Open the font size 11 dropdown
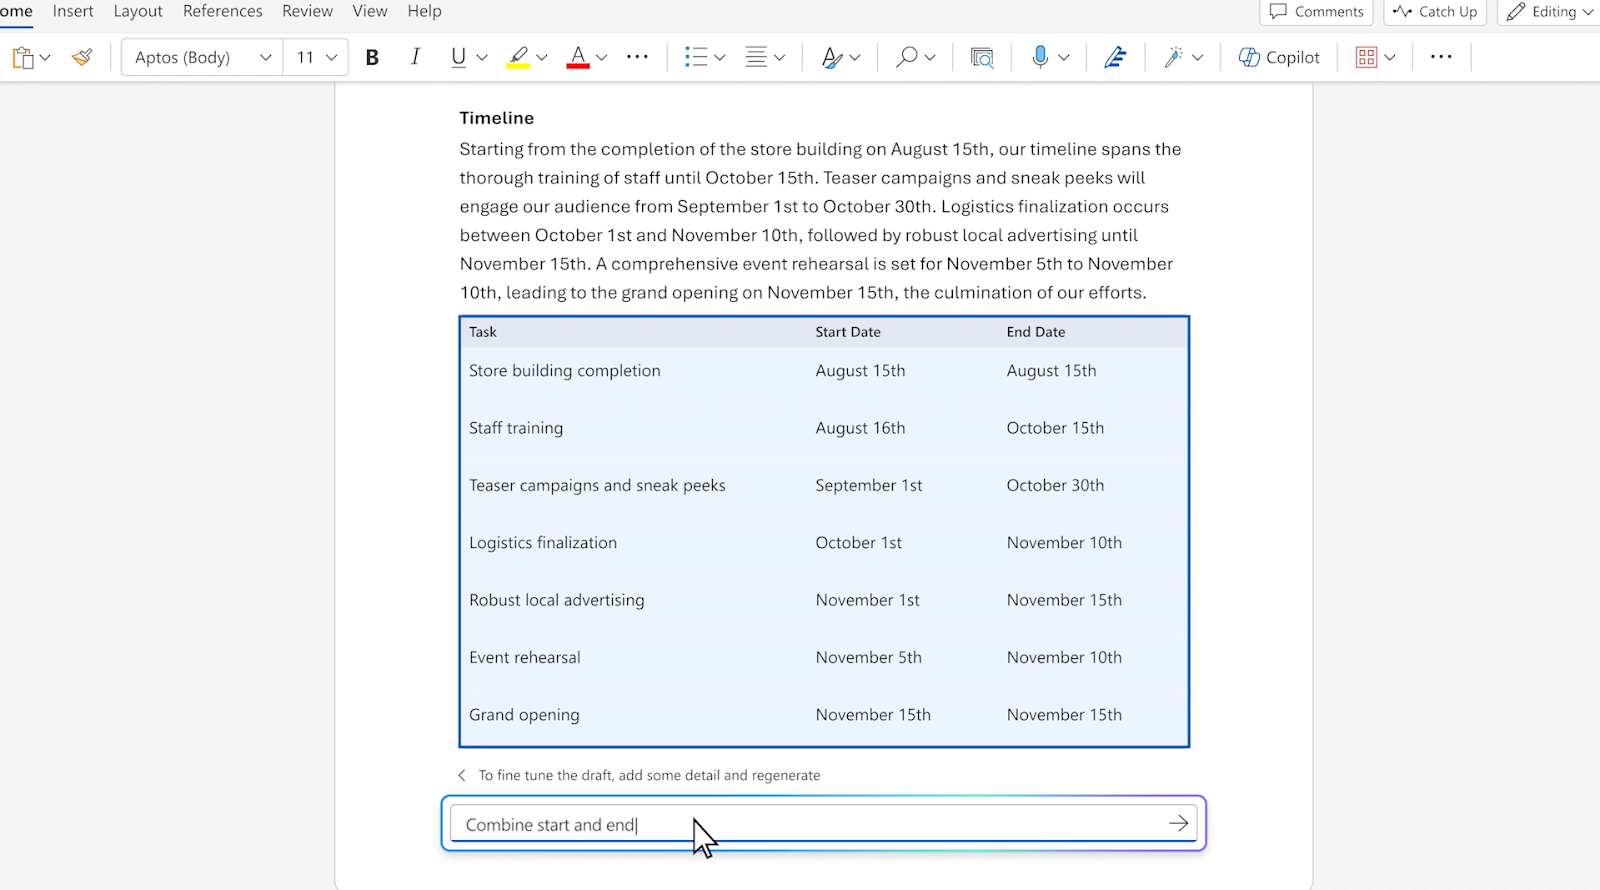Image resolution: width=1600 pixels, height=890 pixels. coord(316,58)
